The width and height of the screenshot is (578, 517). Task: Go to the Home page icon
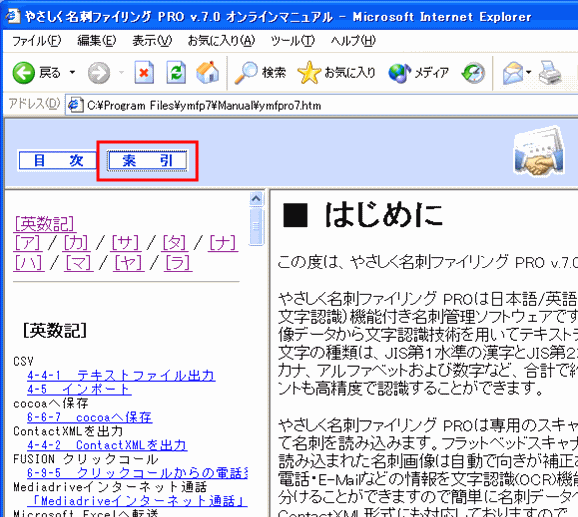coord(208,72)
